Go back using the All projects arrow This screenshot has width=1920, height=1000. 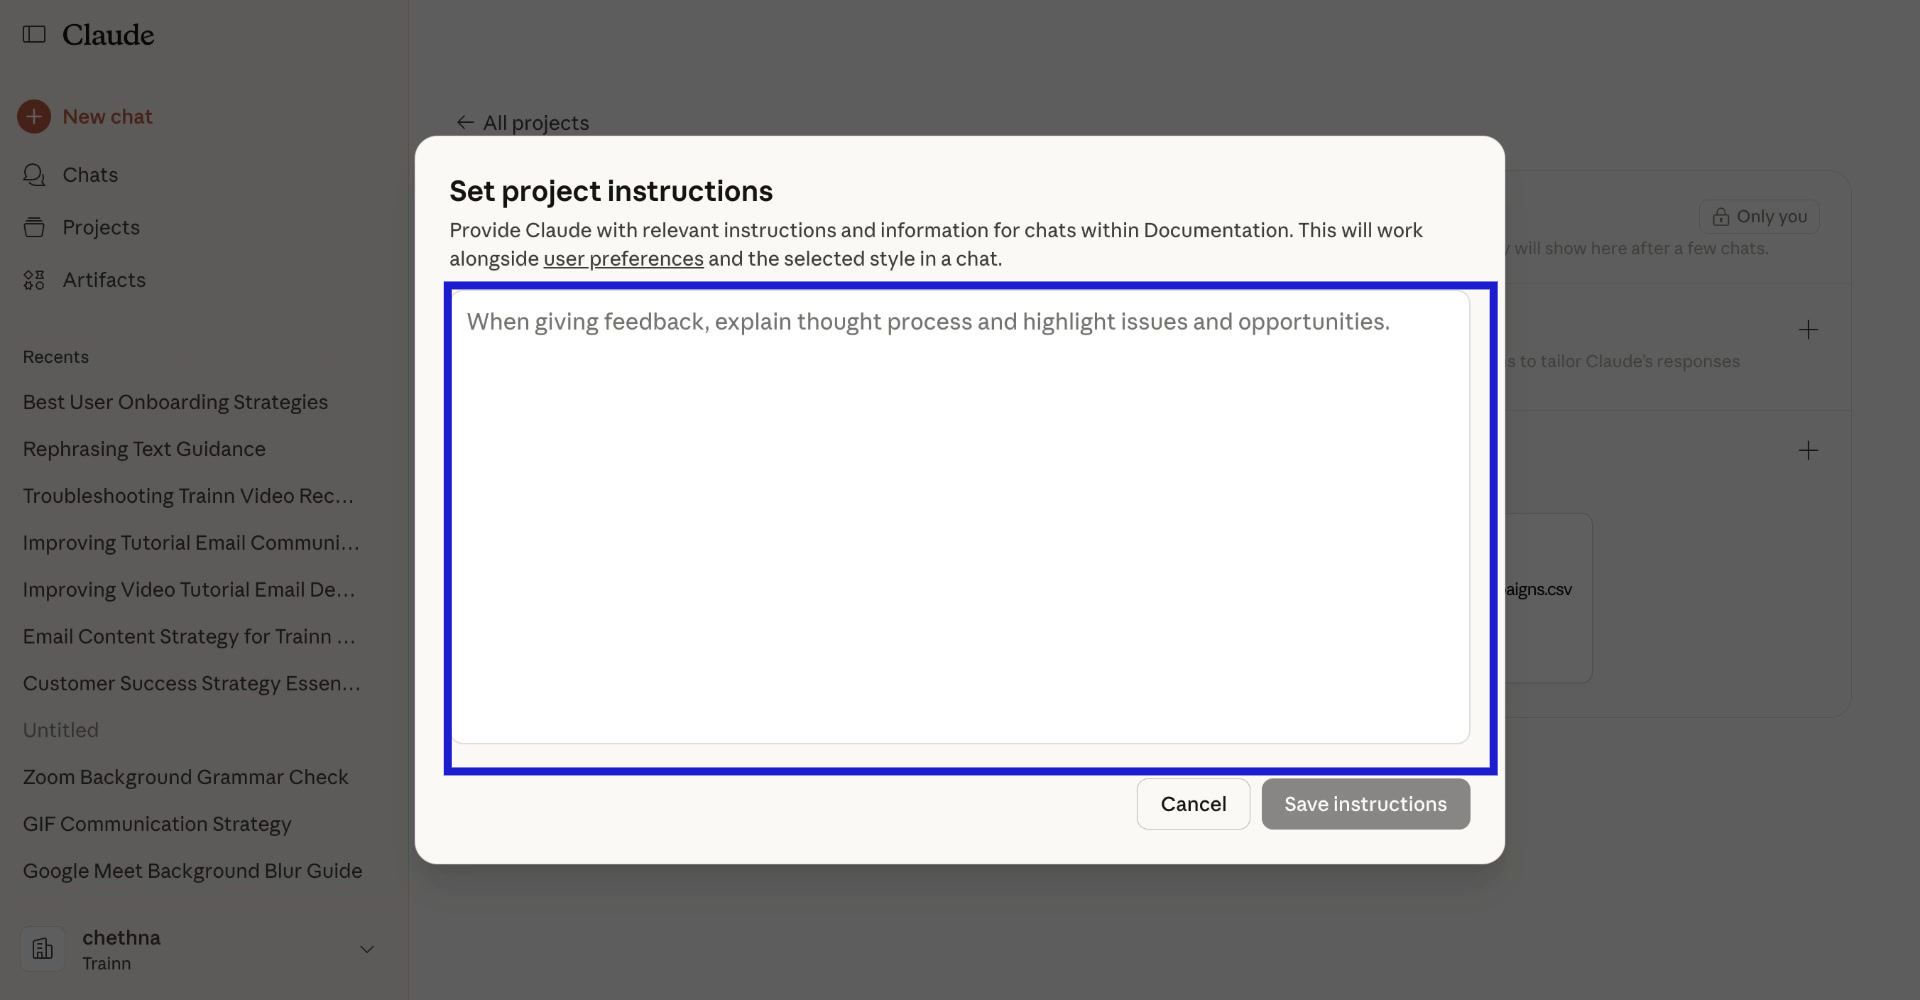466,122
